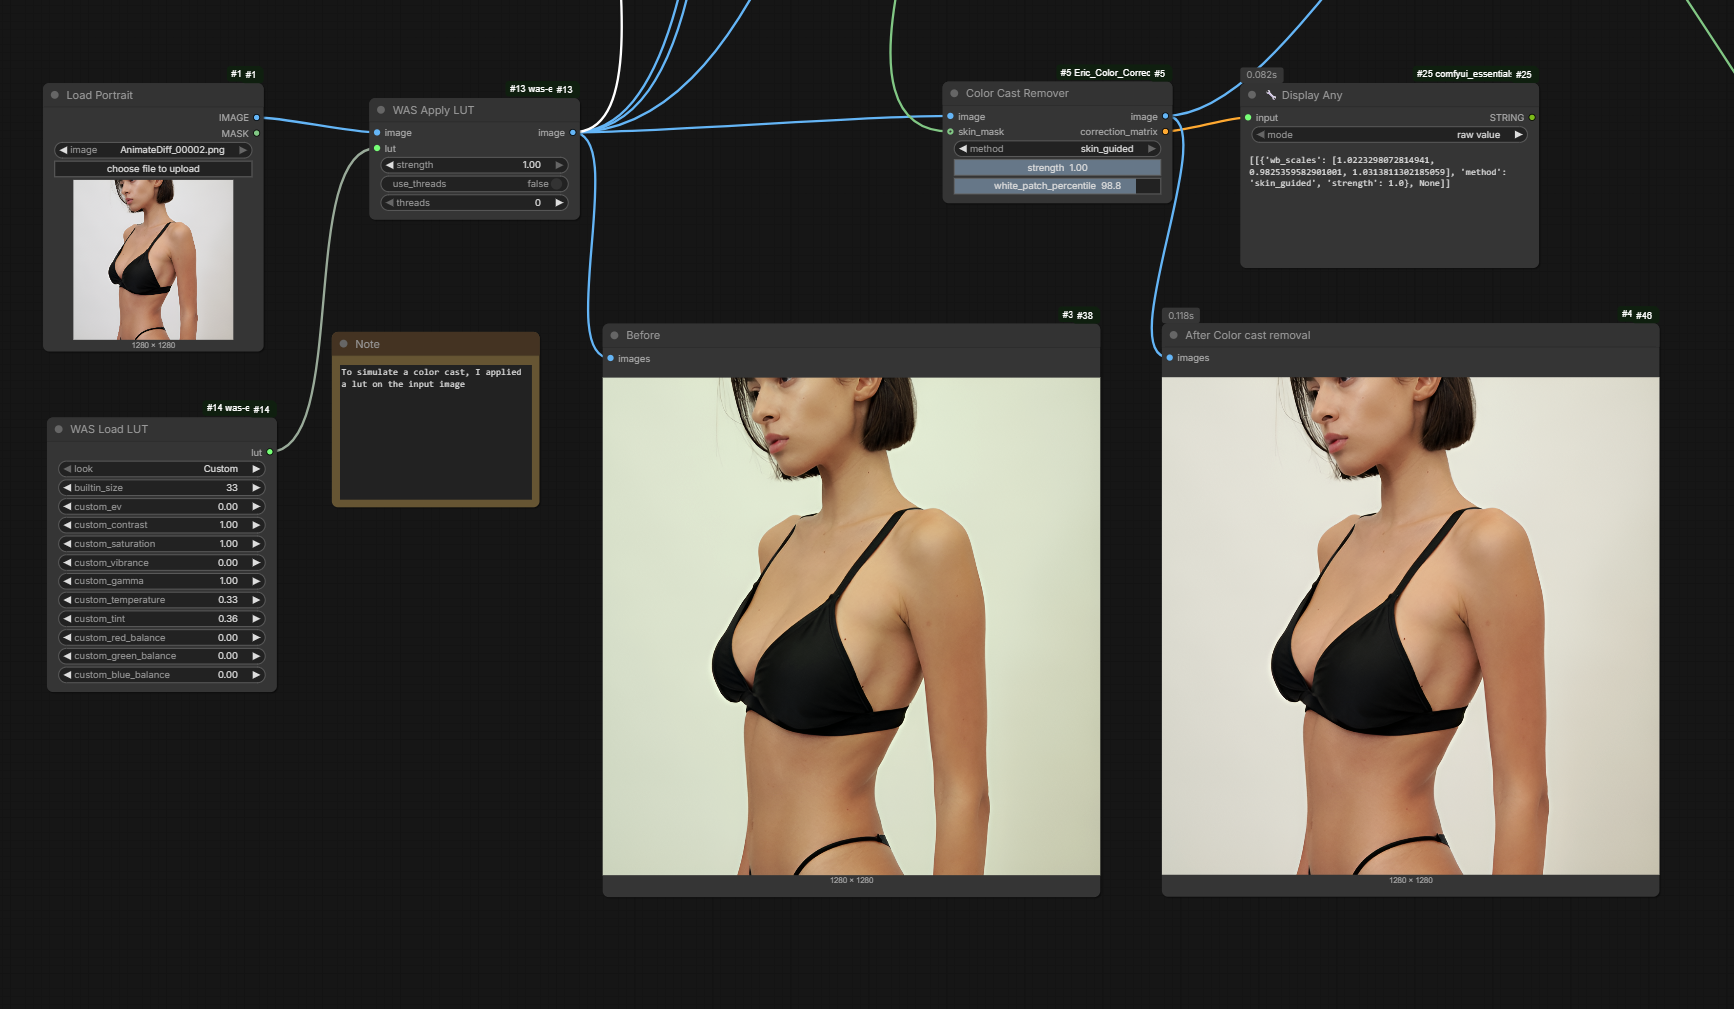
Task: Click the wrench icon on Display Any title
Action: pyautogui.click(x=1271, y=95)
